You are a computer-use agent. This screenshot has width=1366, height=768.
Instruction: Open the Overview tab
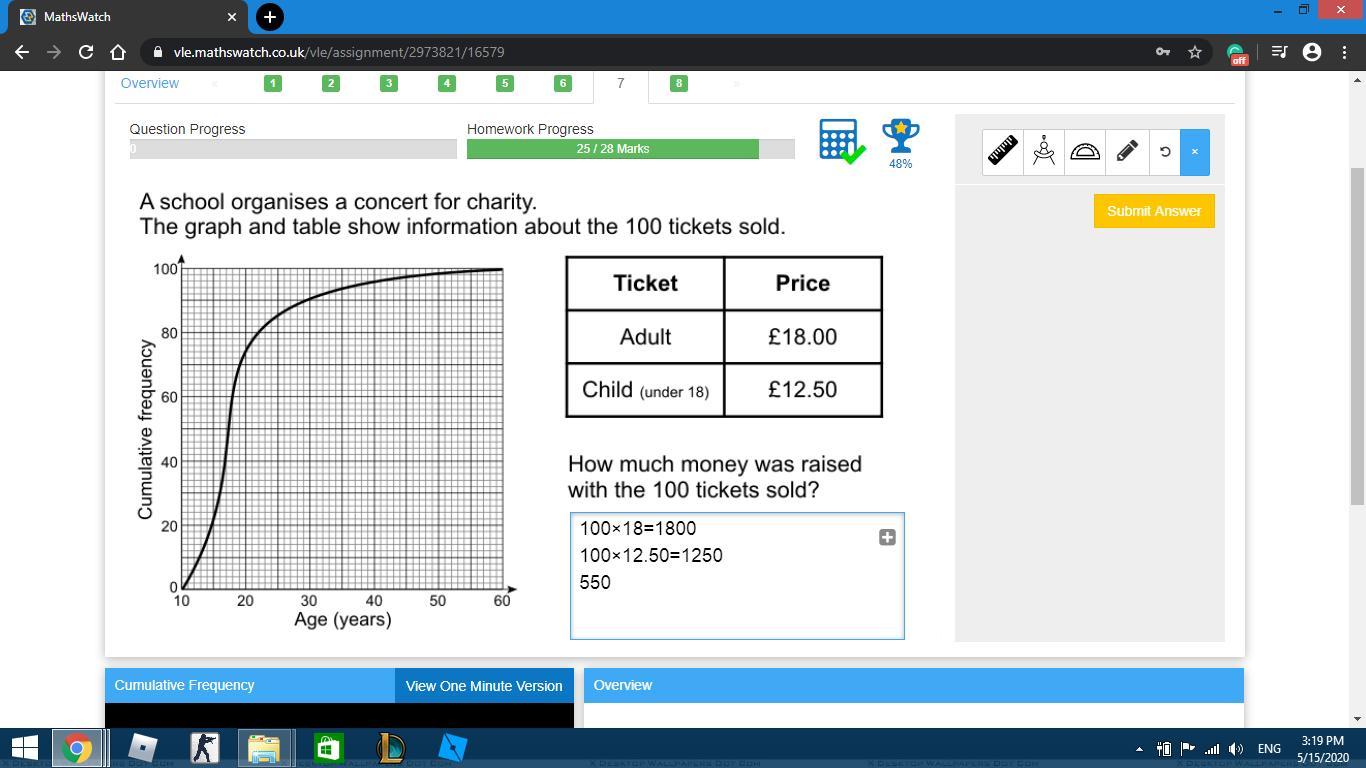150,83
